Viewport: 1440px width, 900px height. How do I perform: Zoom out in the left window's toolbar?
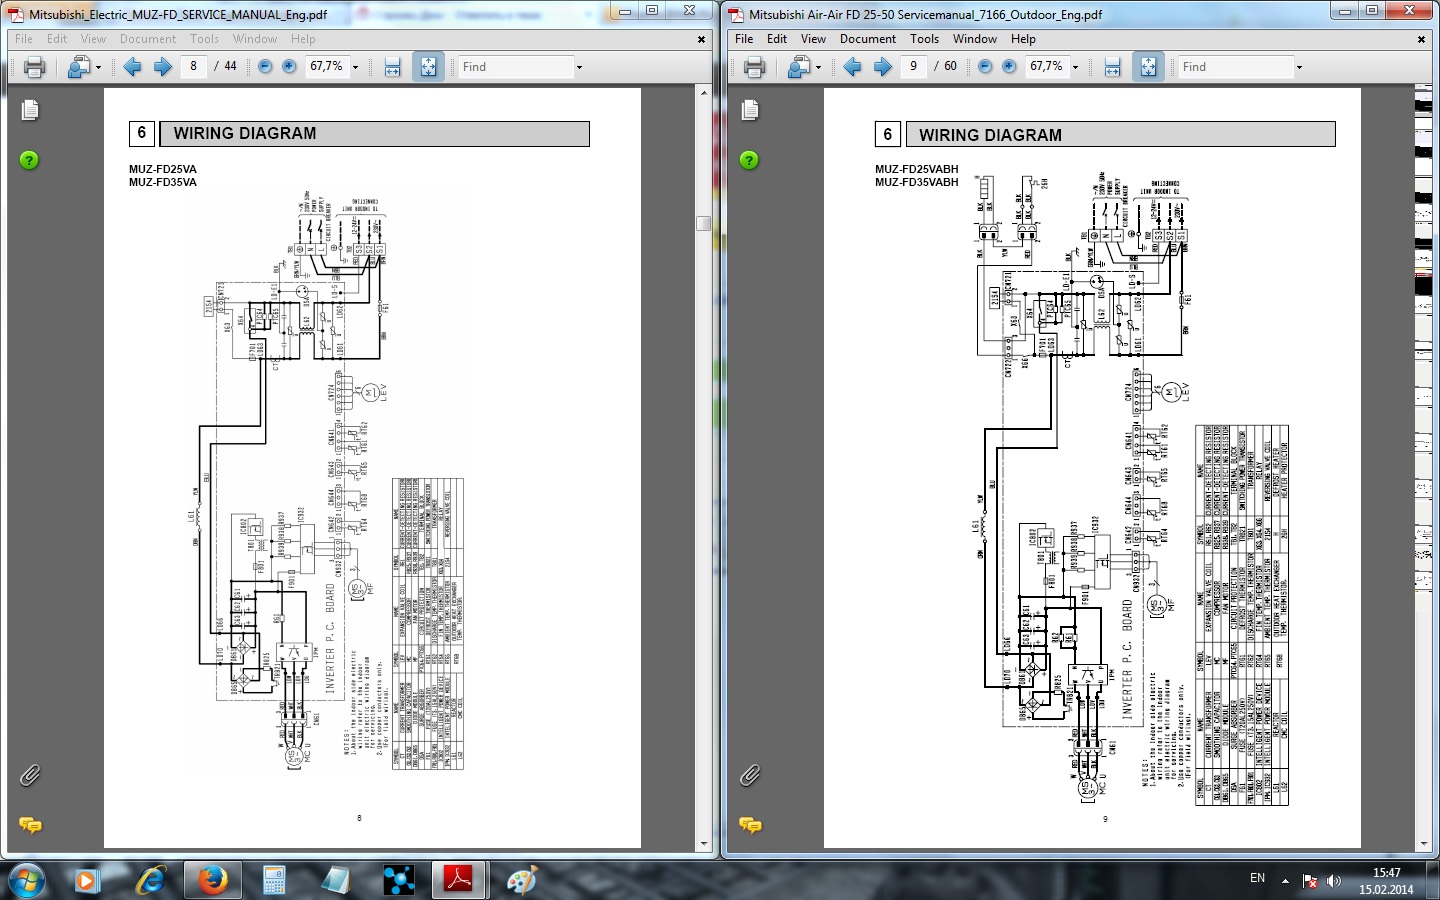click(265, 67)
